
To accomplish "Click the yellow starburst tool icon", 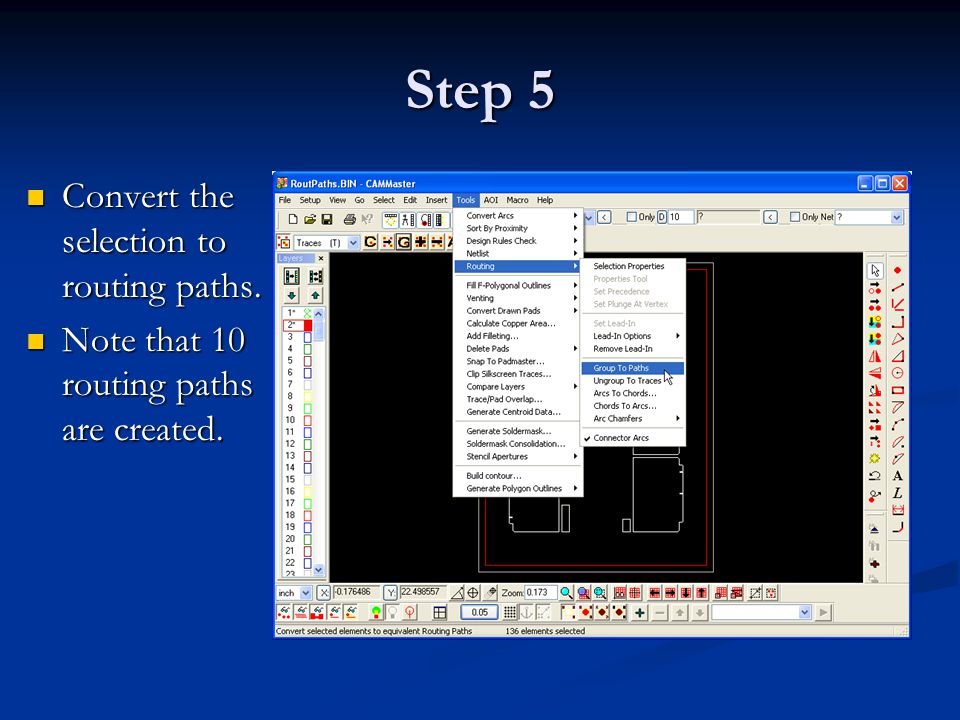I will [875, 459].
